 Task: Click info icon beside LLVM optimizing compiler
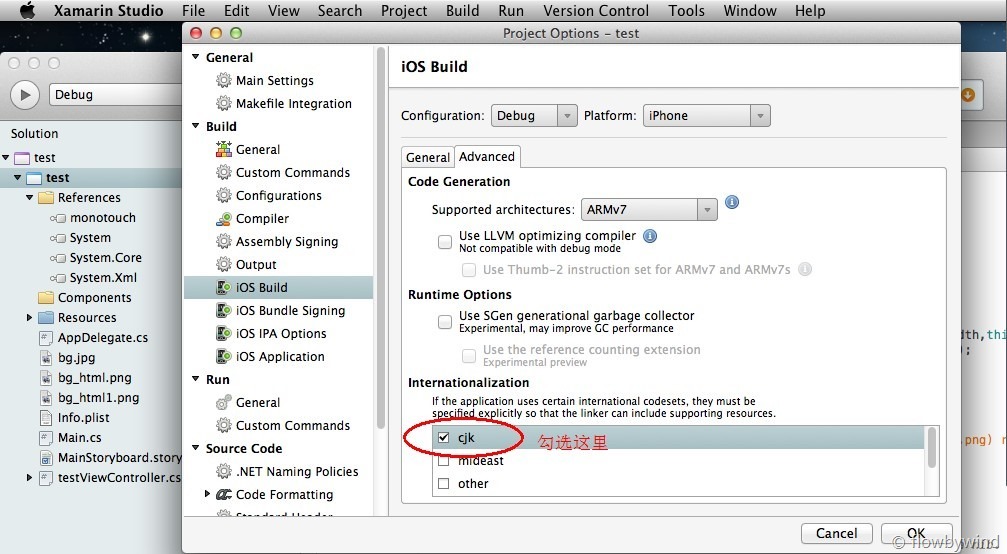(x=650, y=236)
